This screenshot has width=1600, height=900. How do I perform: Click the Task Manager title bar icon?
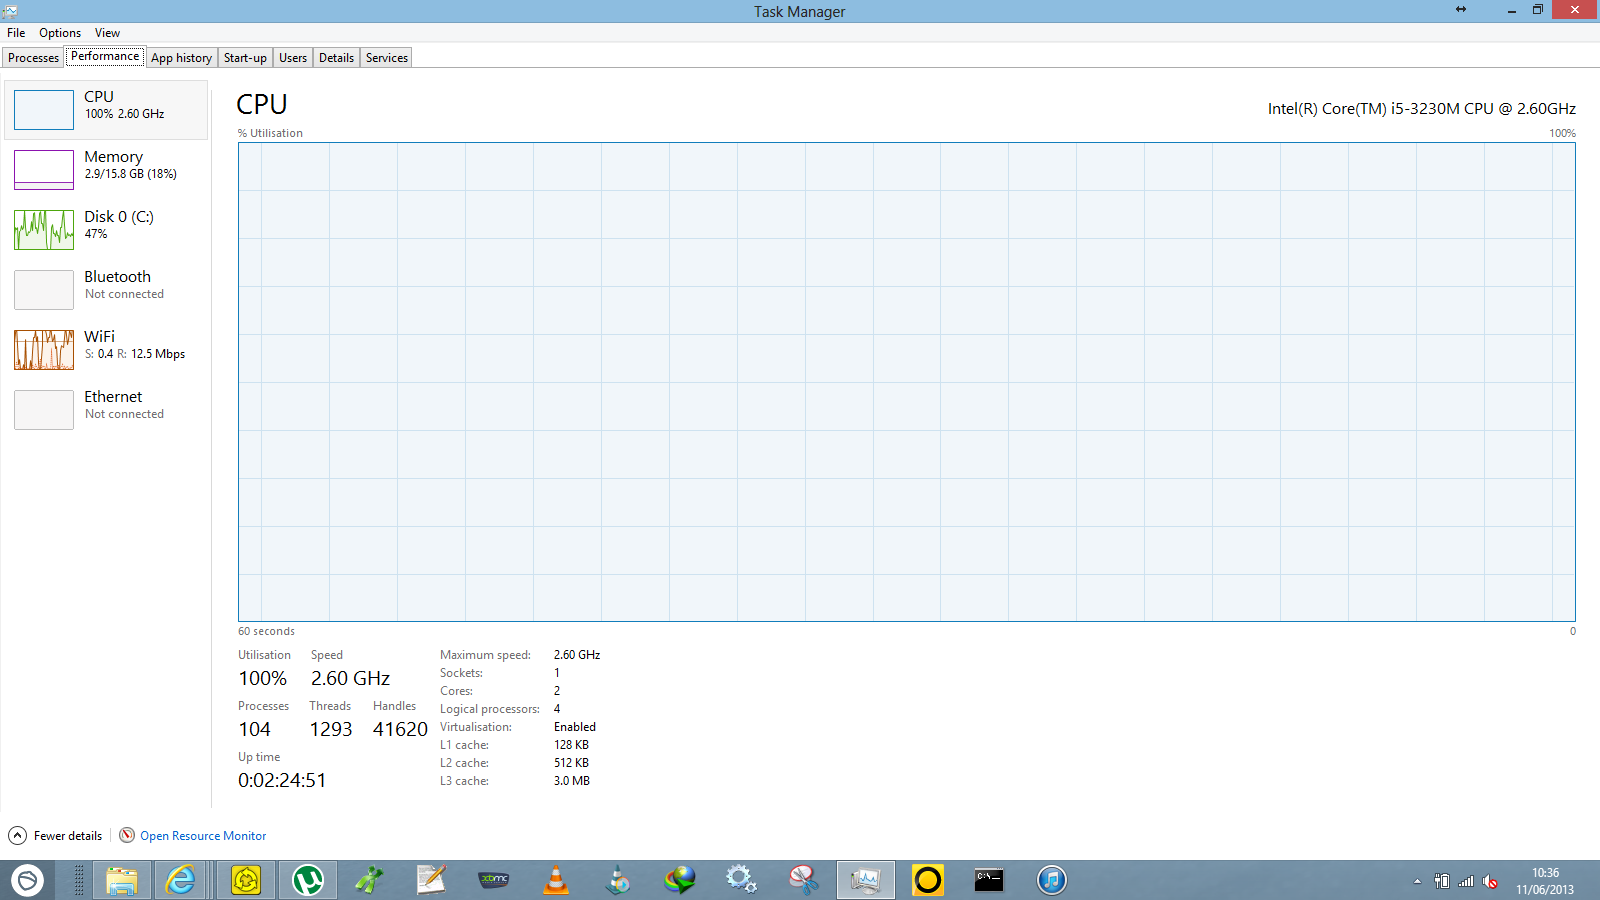[x=10, y=11]
